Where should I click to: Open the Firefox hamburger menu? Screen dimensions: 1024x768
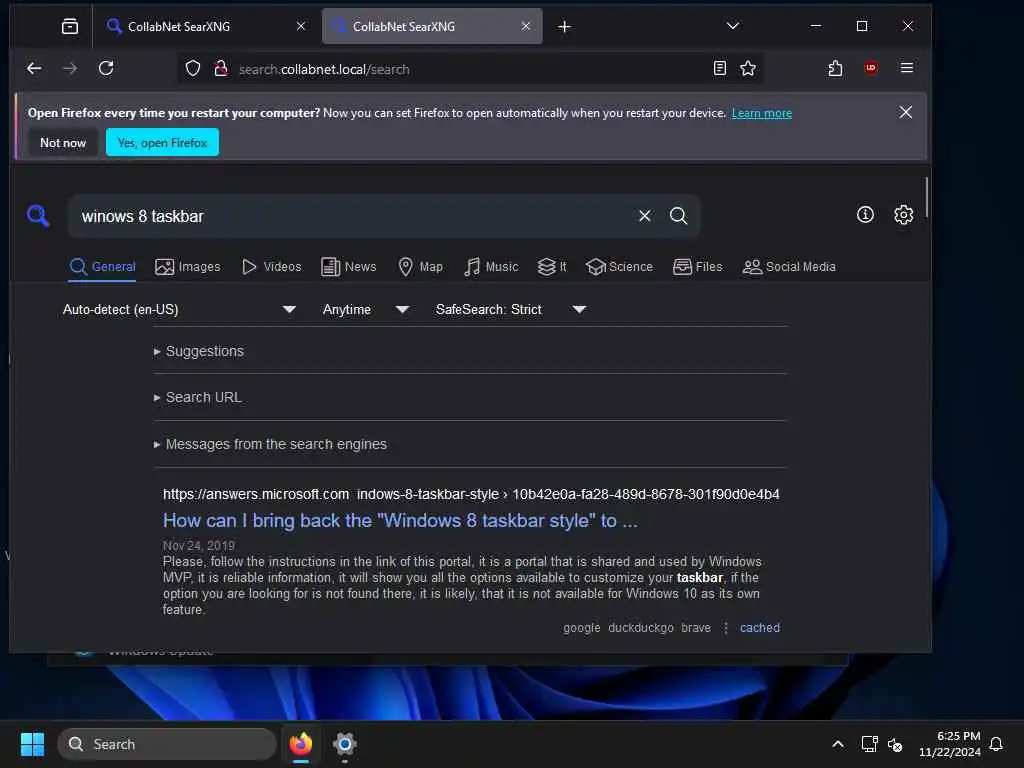tap(906, 68)
